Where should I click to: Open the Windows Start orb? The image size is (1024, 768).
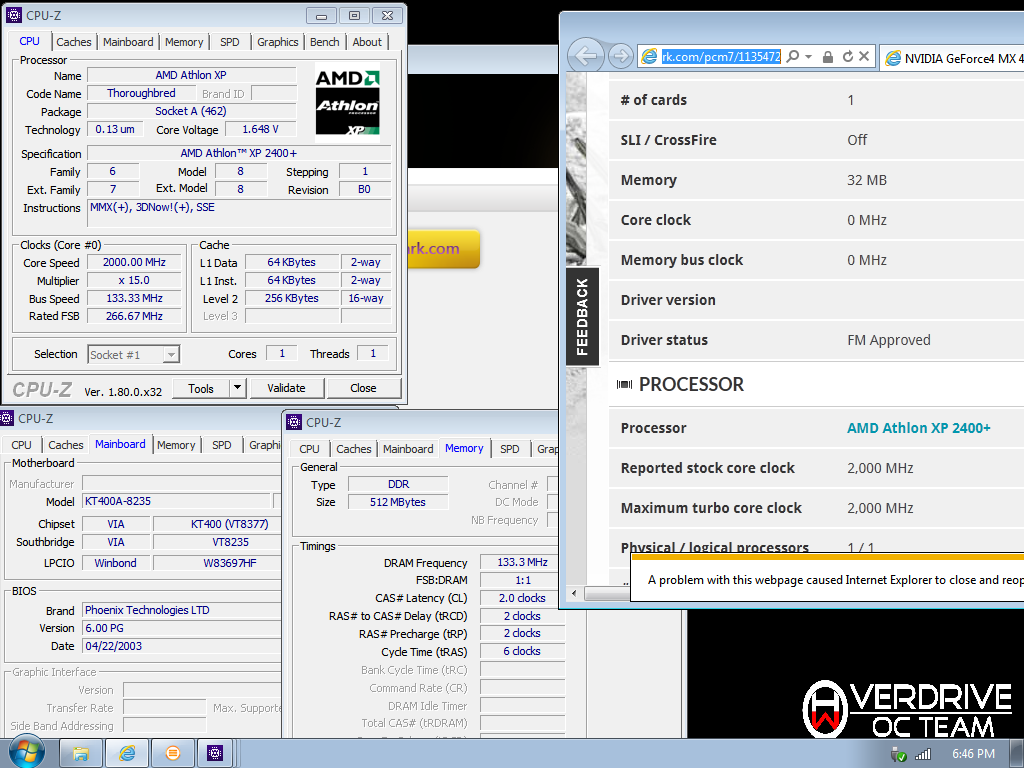pyautogui.click(x=27, y=751)
